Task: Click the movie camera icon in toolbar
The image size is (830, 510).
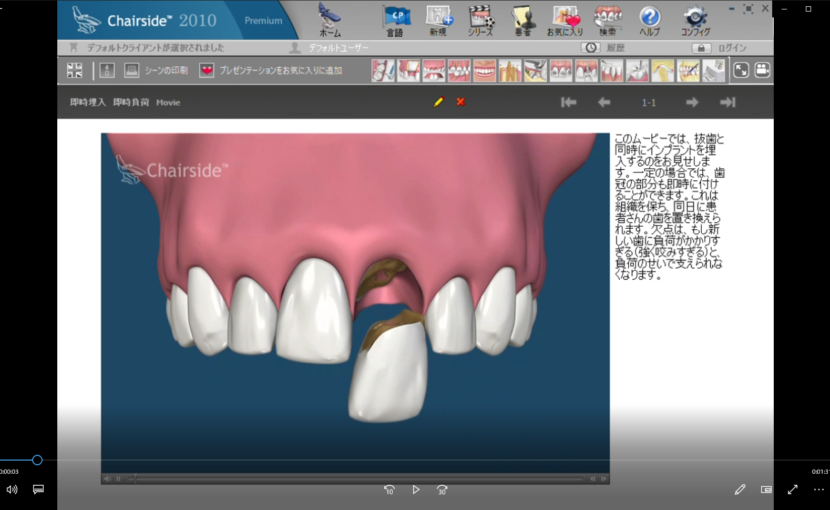Action: point(762,70)
